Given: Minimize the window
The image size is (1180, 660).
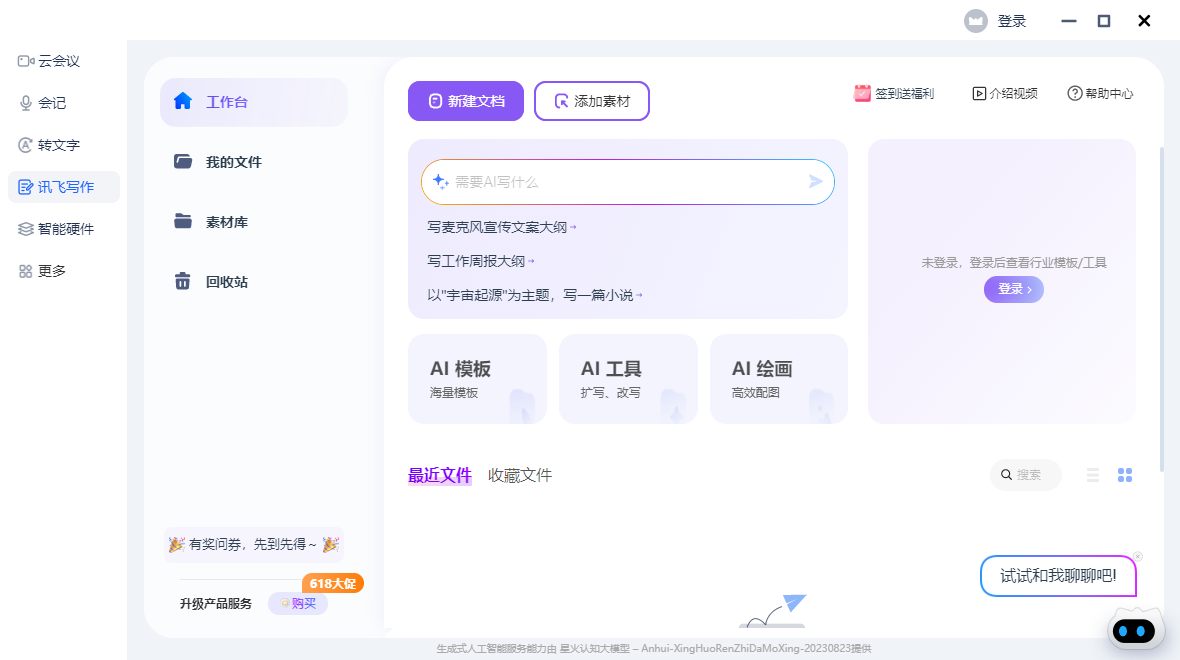Looking at the screenshot, I should 1069,21.
